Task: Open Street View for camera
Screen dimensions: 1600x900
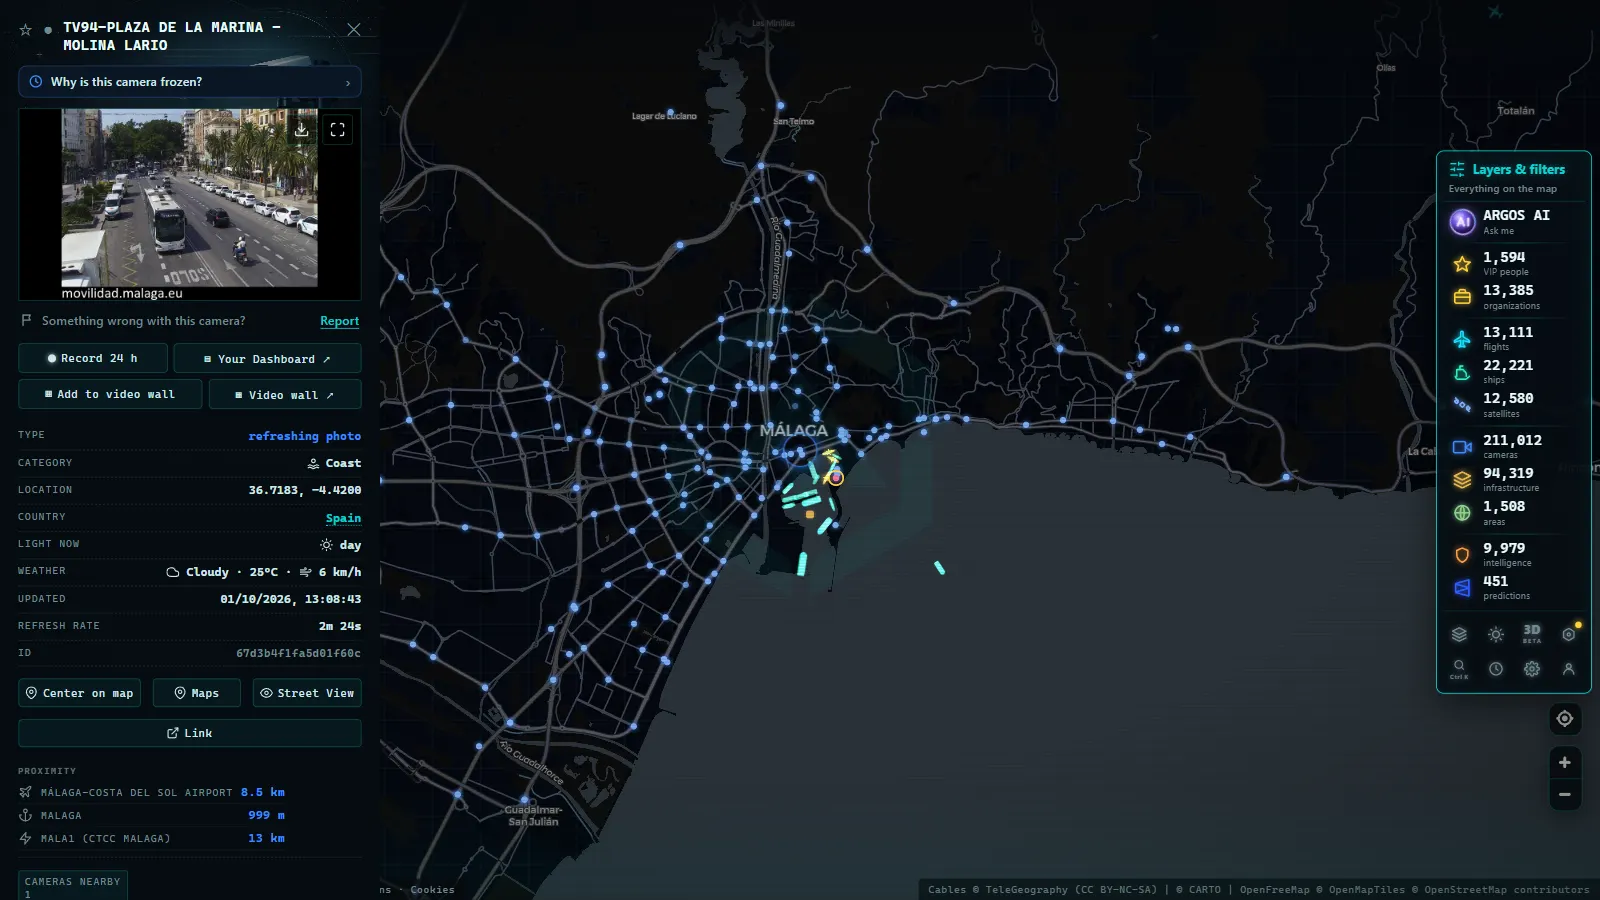Action: [307, 693]
